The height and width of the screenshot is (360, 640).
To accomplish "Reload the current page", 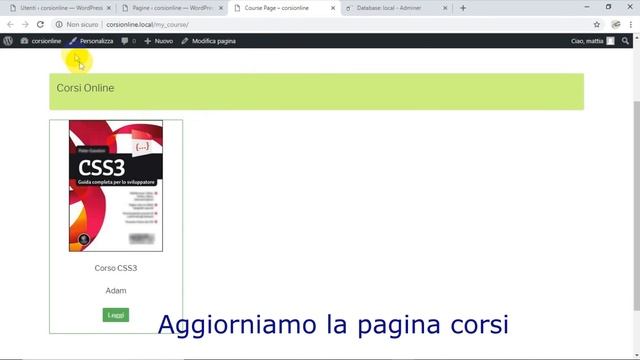I will (x=40, y=24).
